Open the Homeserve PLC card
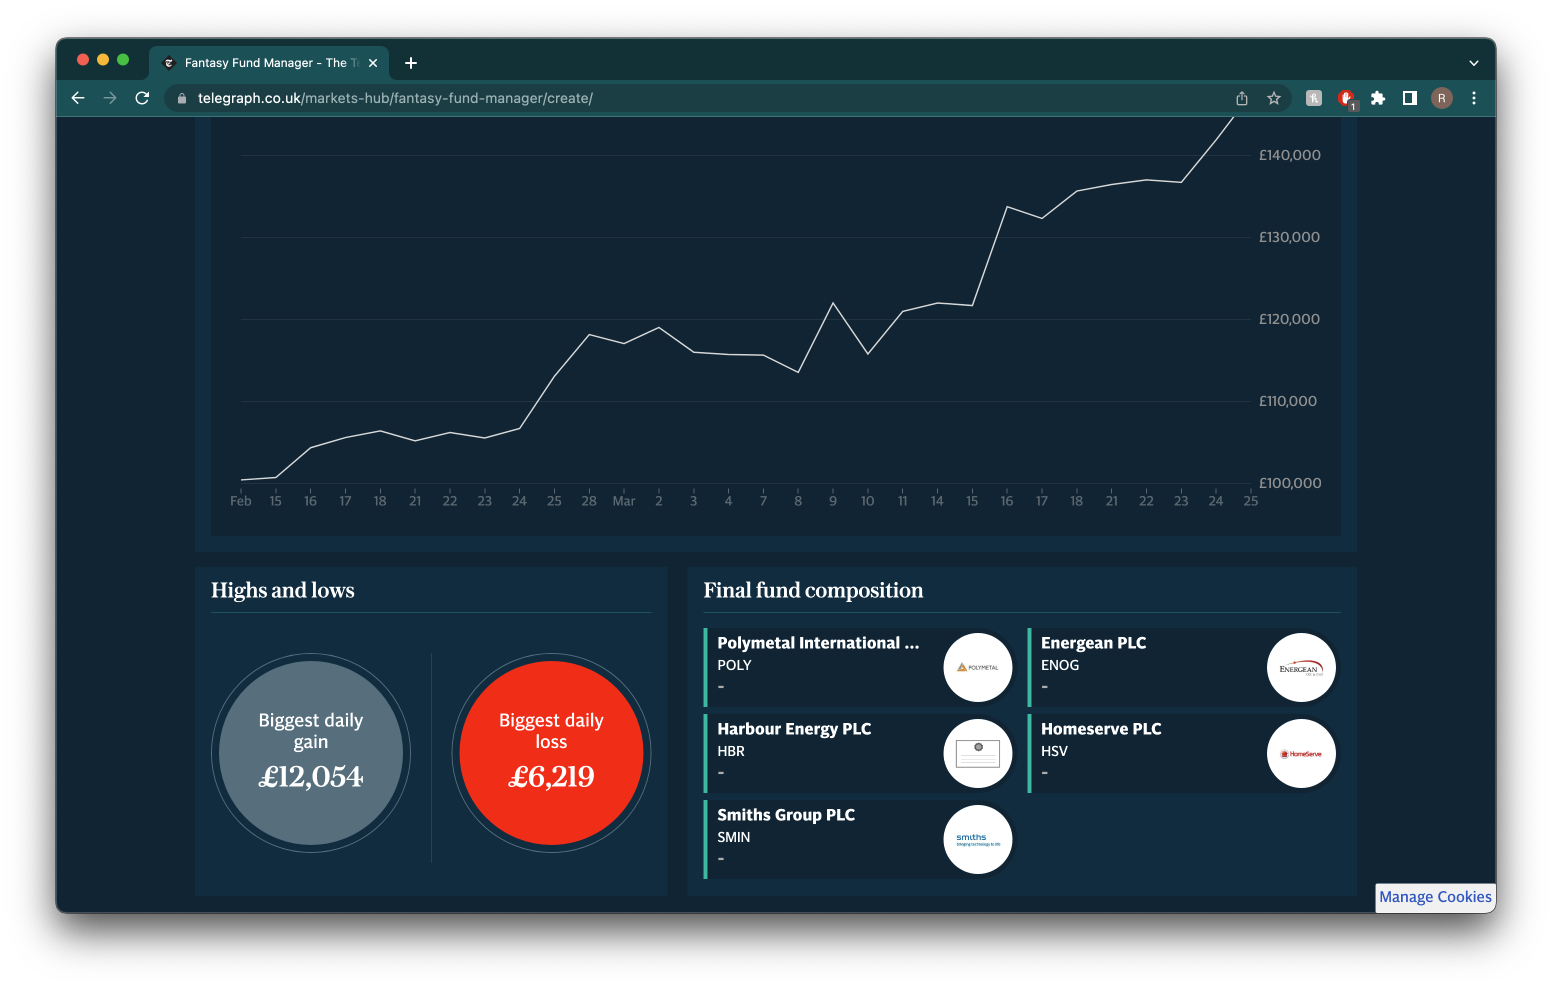The width and height of the screenshot is (1552, 987). point(1184,753)
